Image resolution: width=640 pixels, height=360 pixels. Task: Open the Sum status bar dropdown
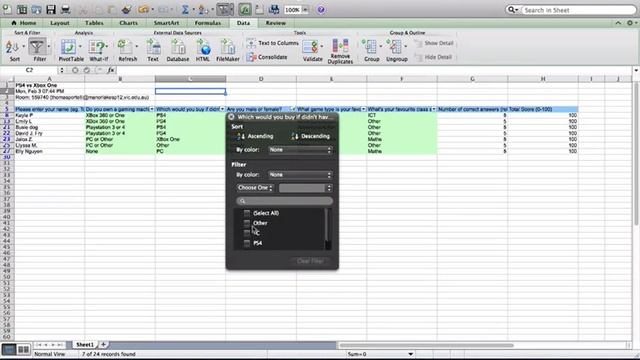coord(411,354)
